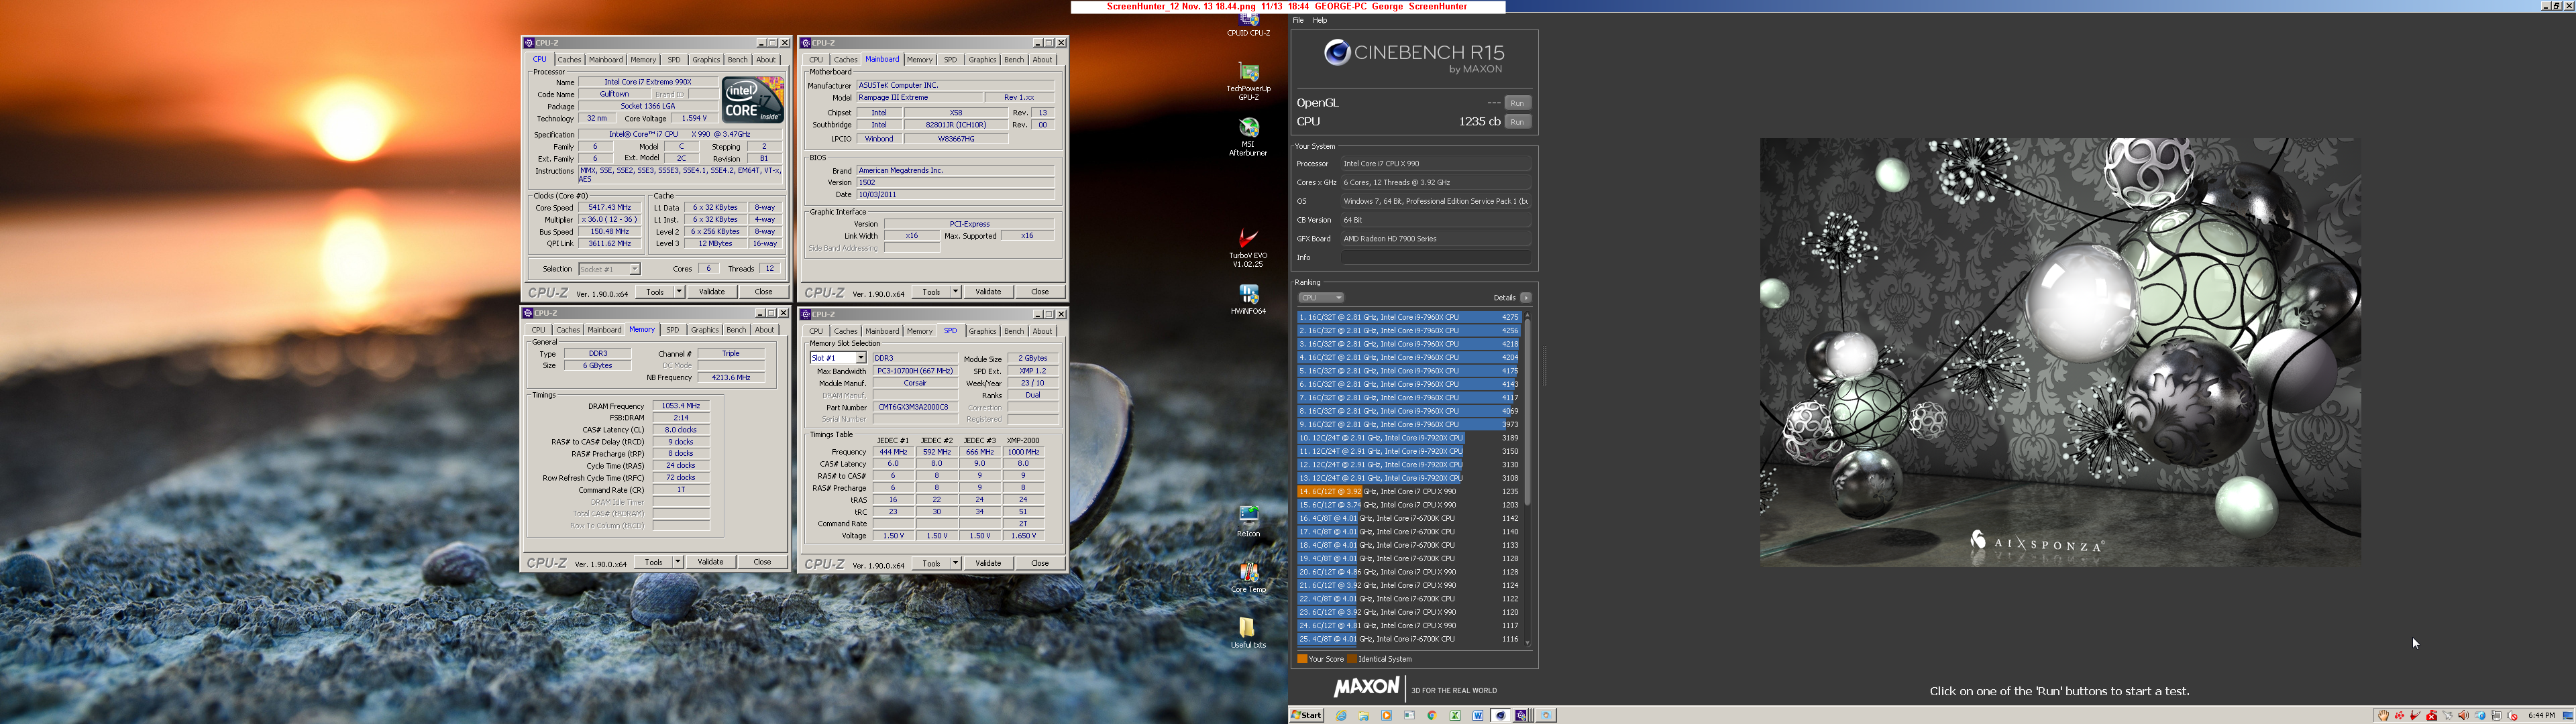The width and height of the screenshot is (2576, 724).
Task: Switch to Caches tab in CPU-tab CPU-Z window
Action: pyautogui.click(x=569, y=59)
